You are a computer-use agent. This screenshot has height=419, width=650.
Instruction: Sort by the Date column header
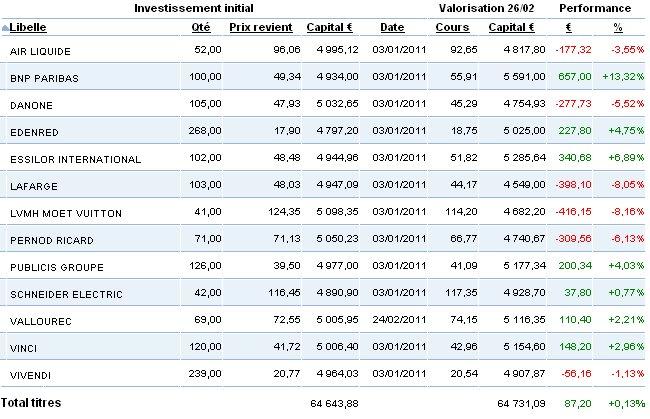392,27
